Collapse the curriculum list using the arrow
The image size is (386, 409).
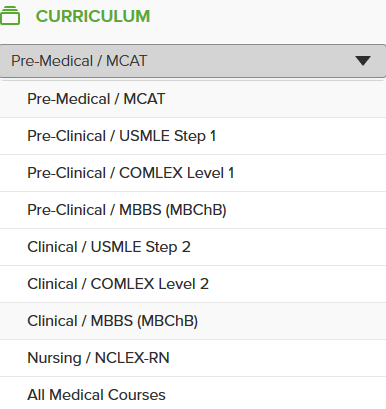(x=363, y=61)
